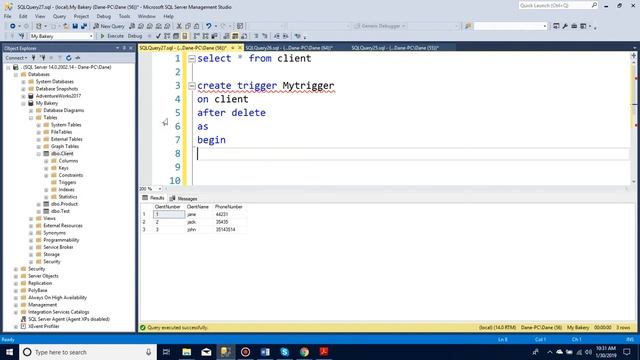Screen dimensions: 640x360
Task: Click the Results to Text icon
Action: 226,36
